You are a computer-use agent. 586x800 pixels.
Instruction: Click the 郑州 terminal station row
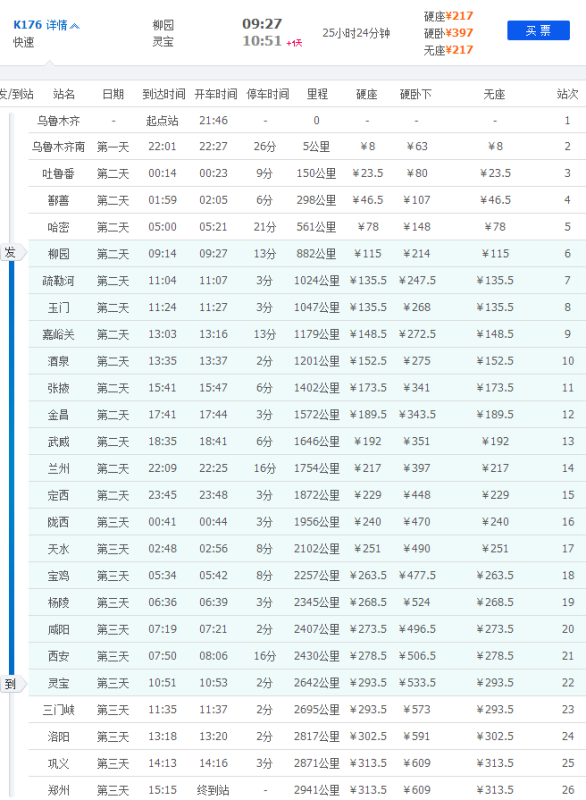[307, 789]
